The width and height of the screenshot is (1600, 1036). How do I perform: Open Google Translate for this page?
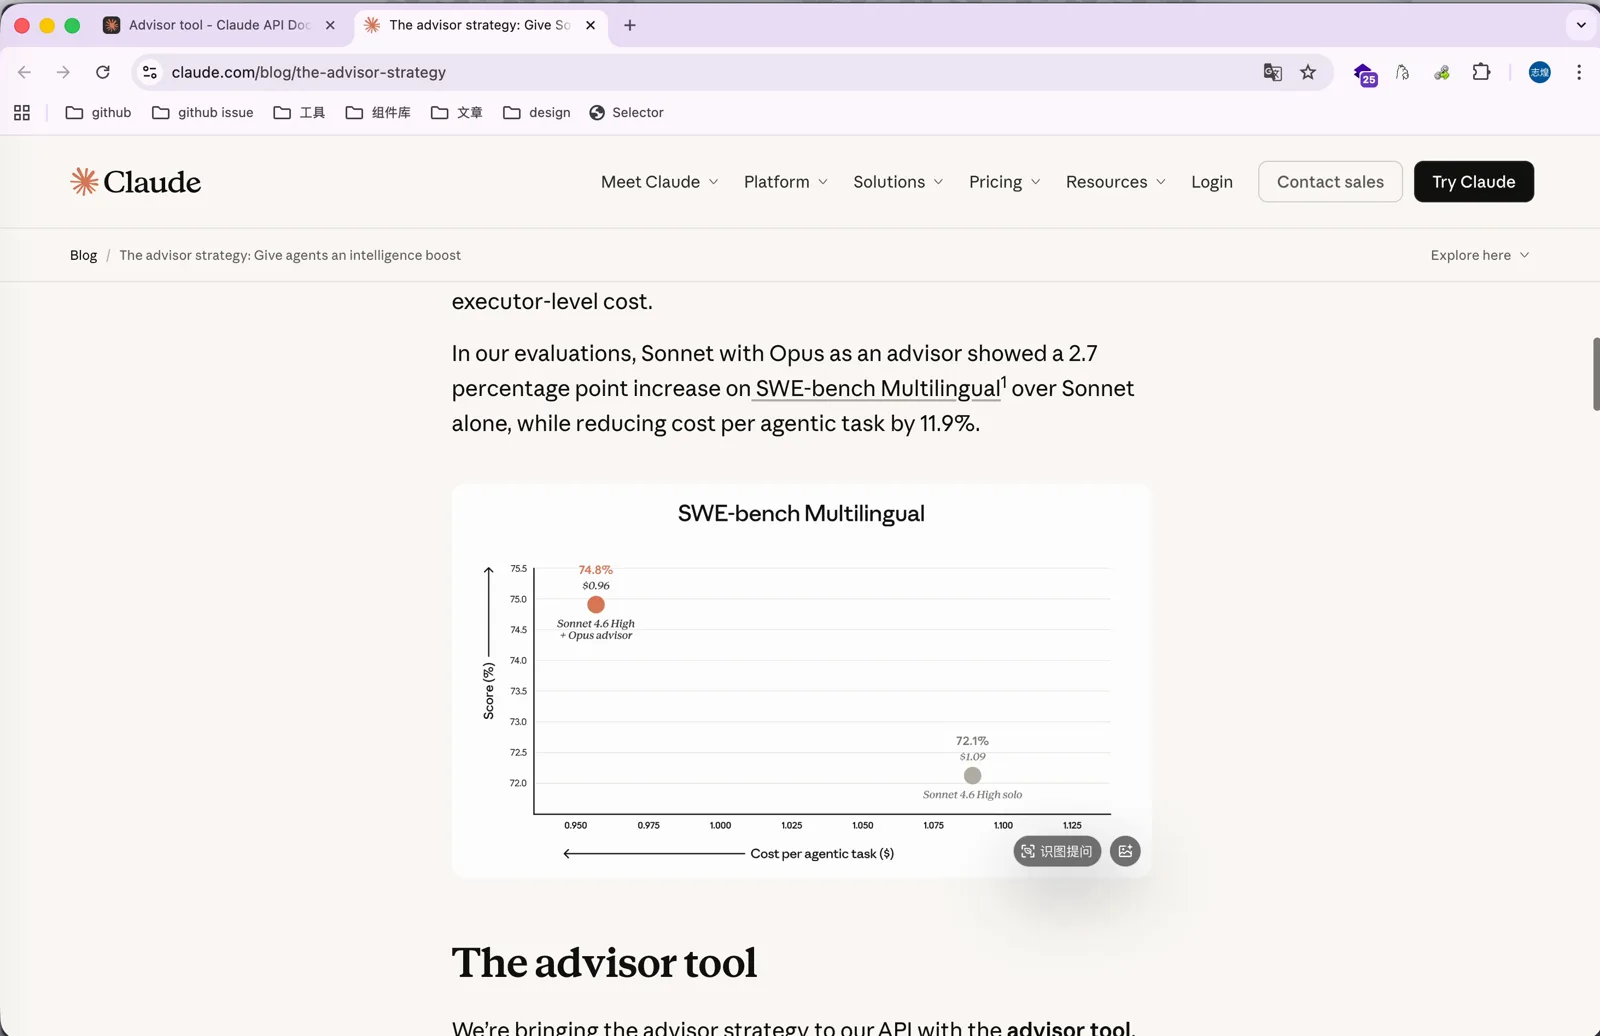(1272, 72)
